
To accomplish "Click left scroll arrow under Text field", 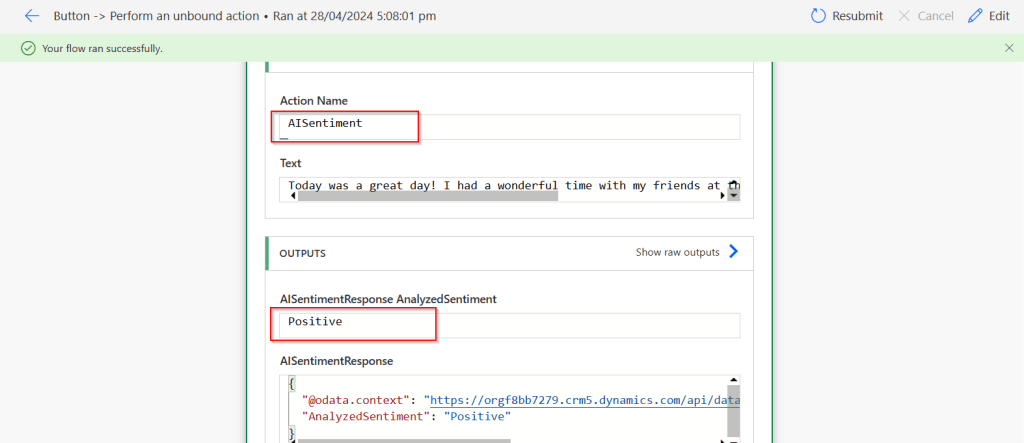I will (292, 196).
